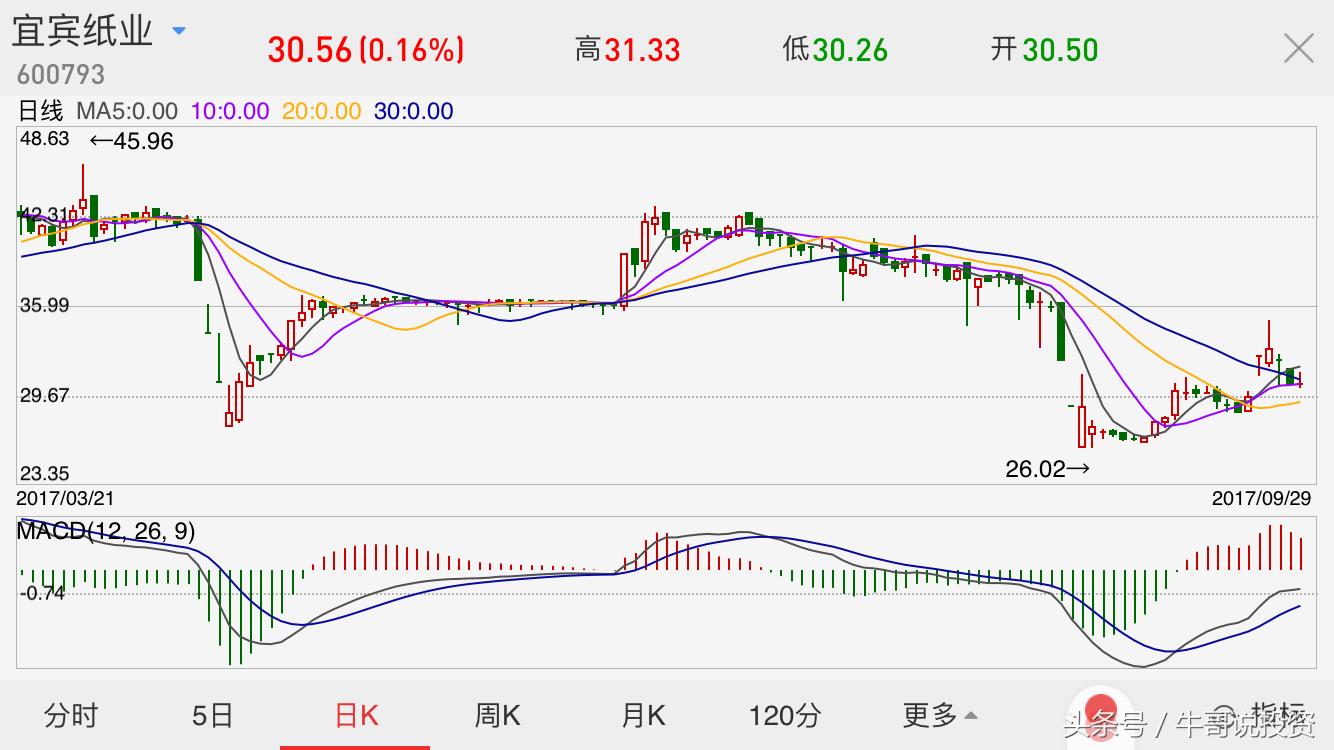Expand the 更多 more timeframes menu
The image size is (1334, 750).
[x=939, y=715]
